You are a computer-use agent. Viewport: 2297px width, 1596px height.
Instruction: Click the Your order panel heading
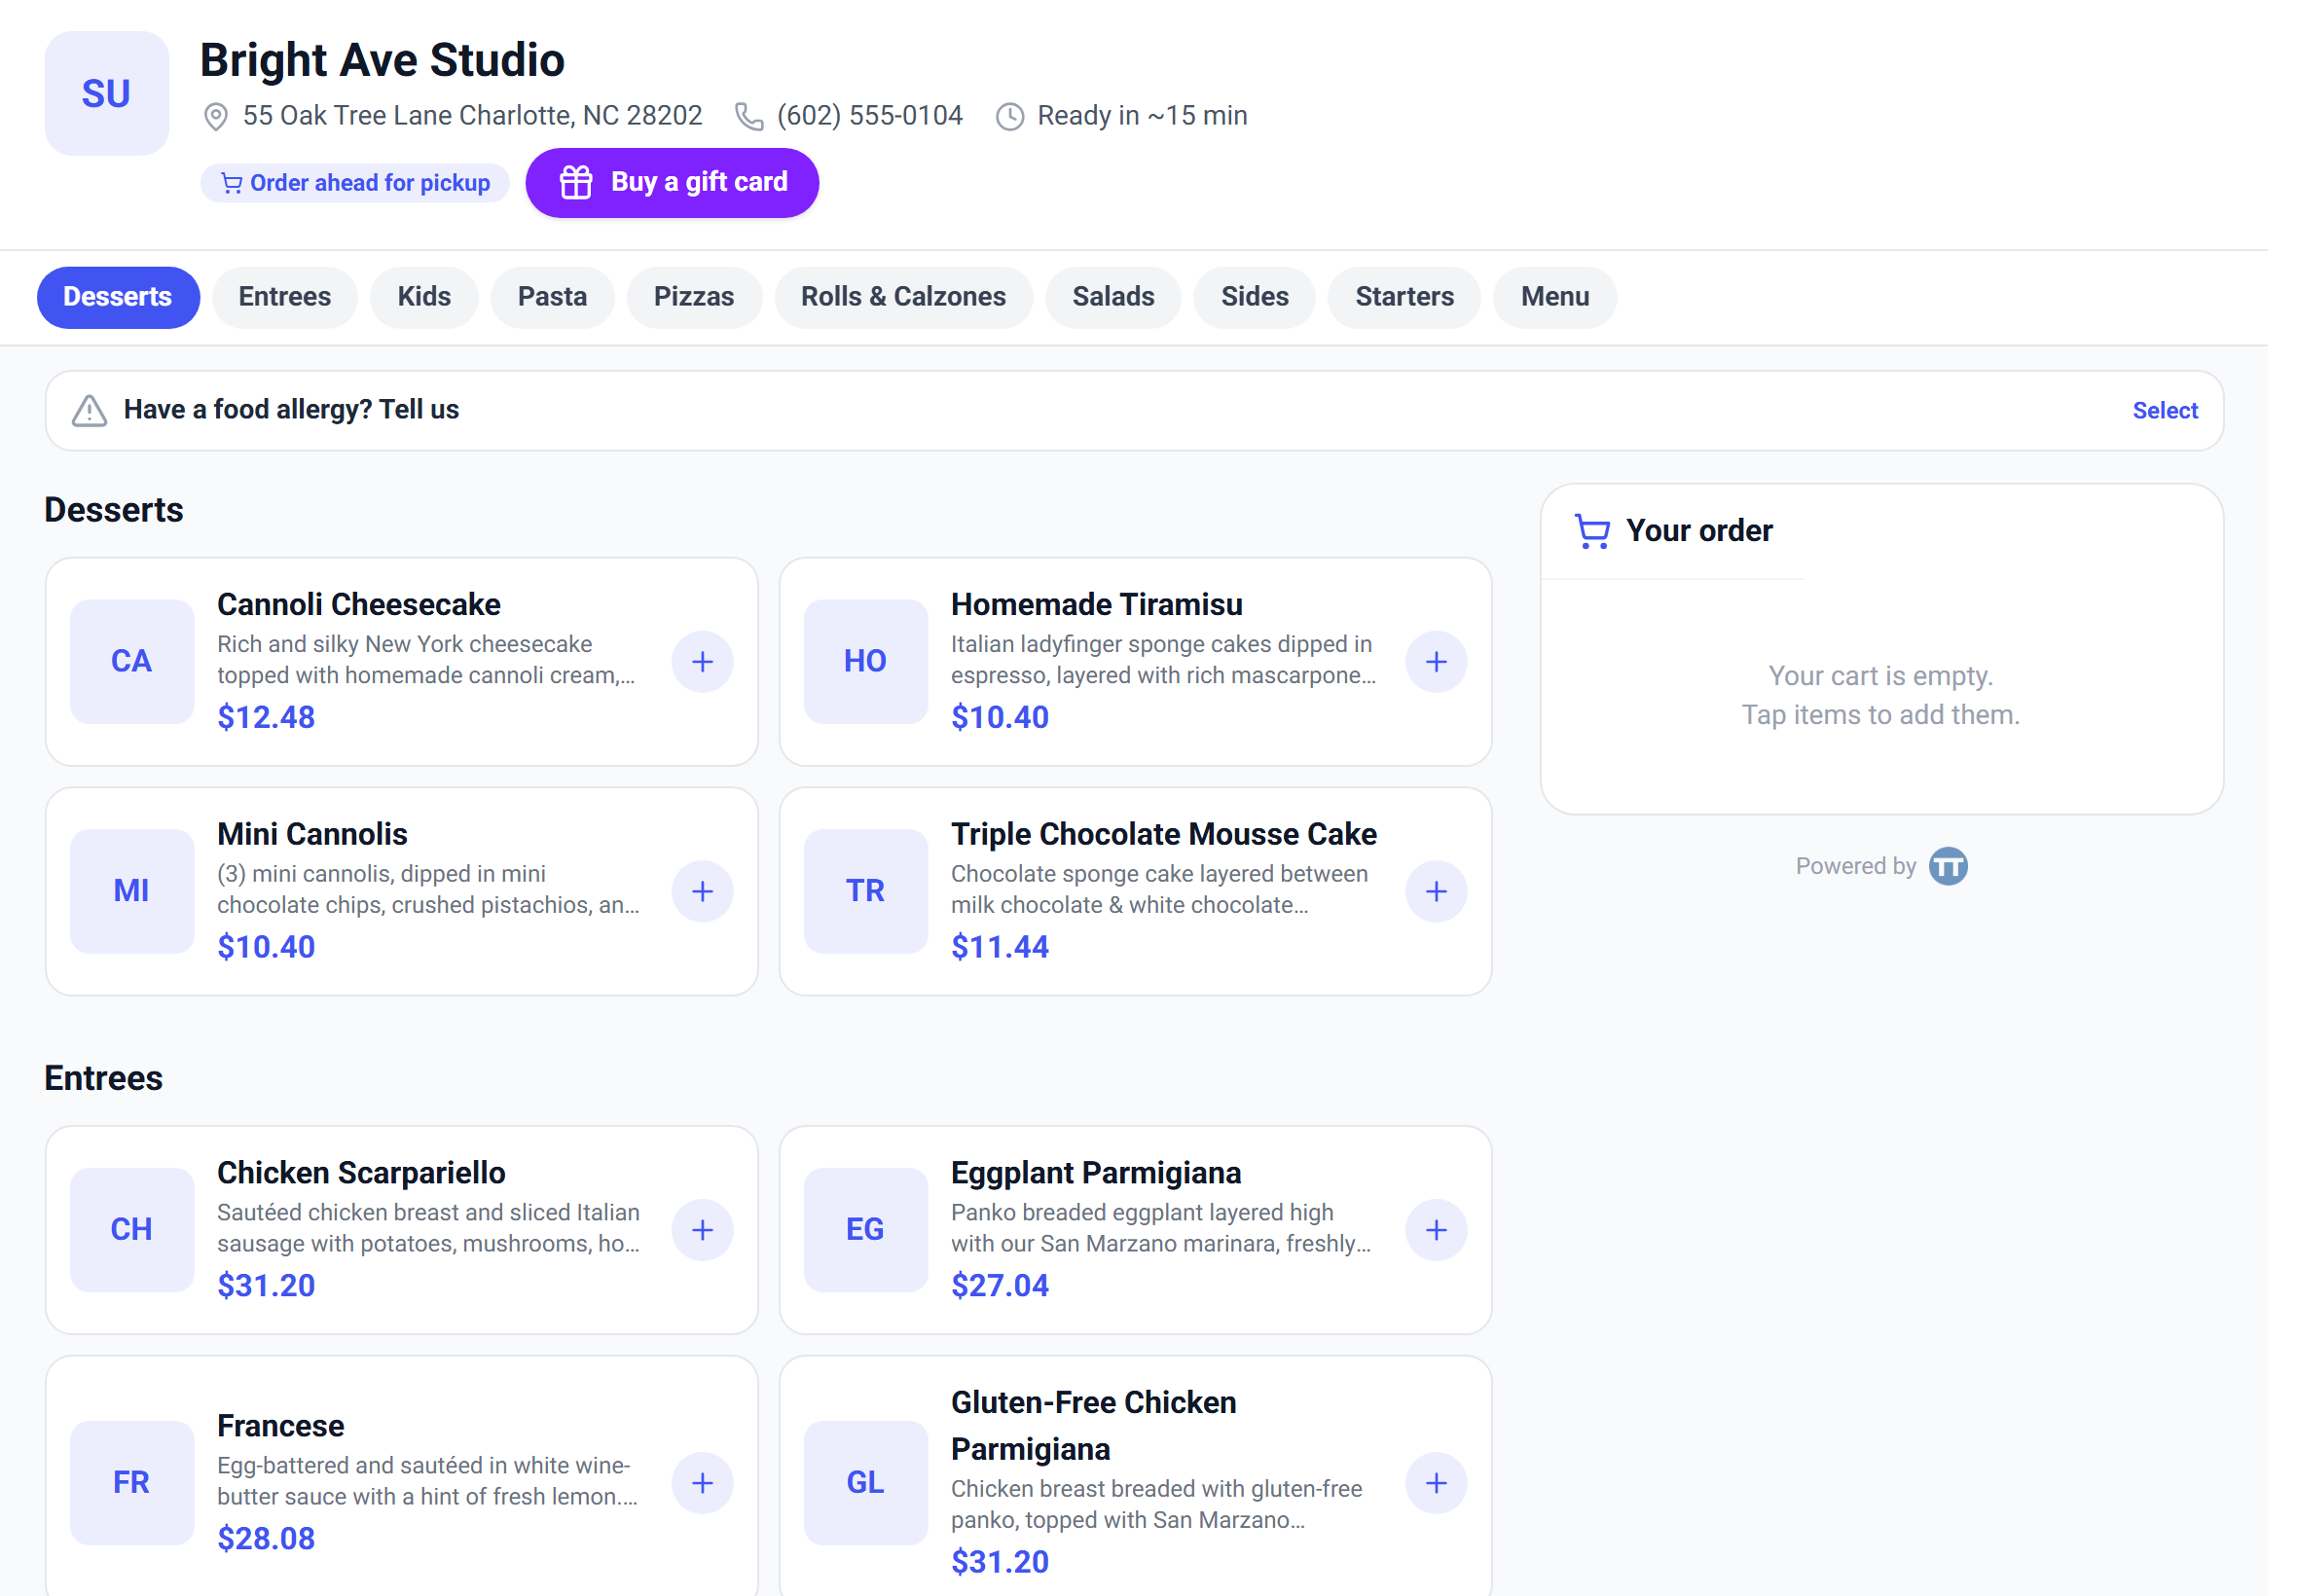[1698, 531]
